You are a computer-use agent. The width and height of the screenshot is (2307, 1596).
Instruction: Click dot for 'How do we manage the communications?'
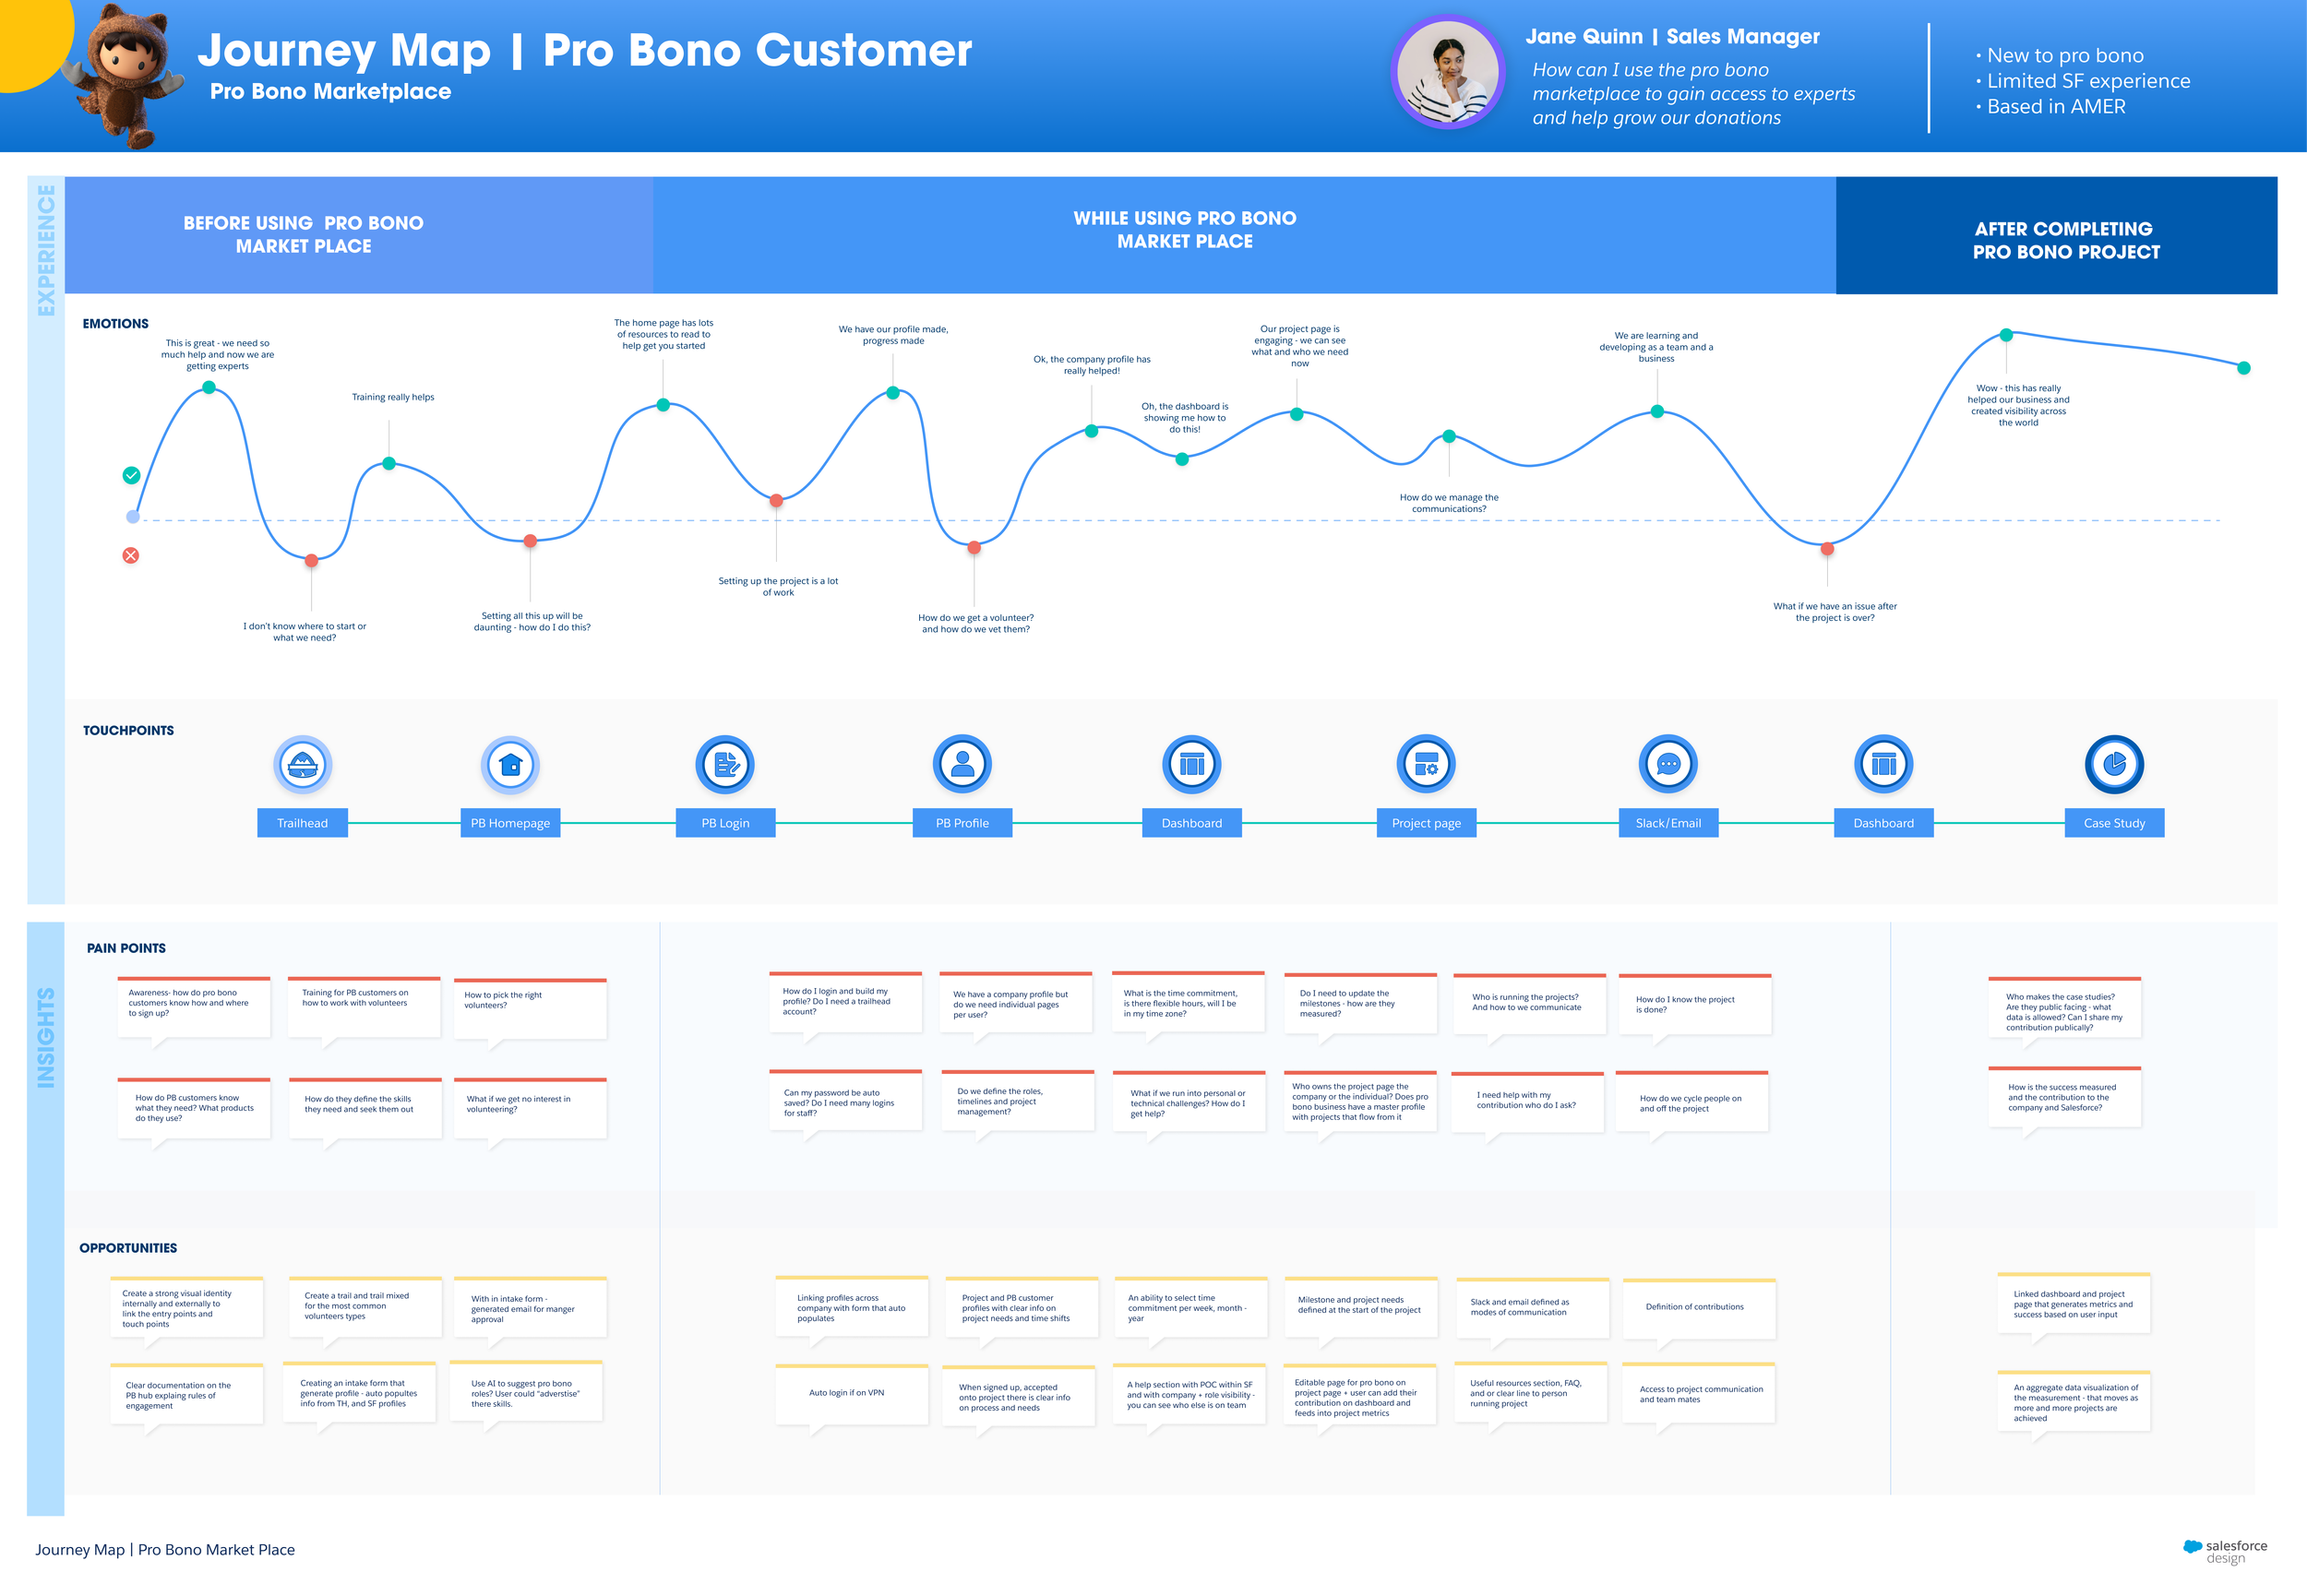(x=1449, y=436)
